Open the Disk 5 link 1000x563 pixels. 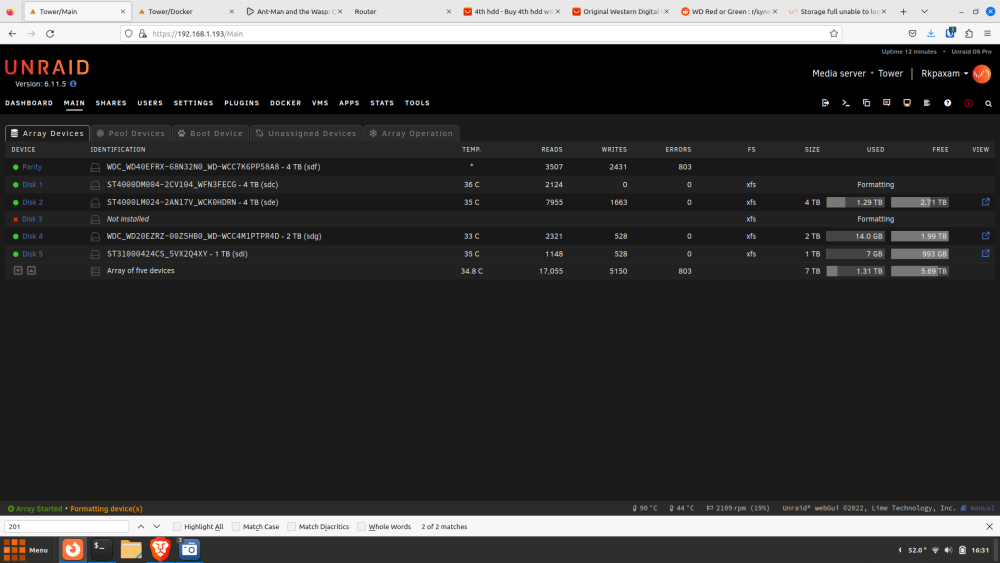[33, 254]
